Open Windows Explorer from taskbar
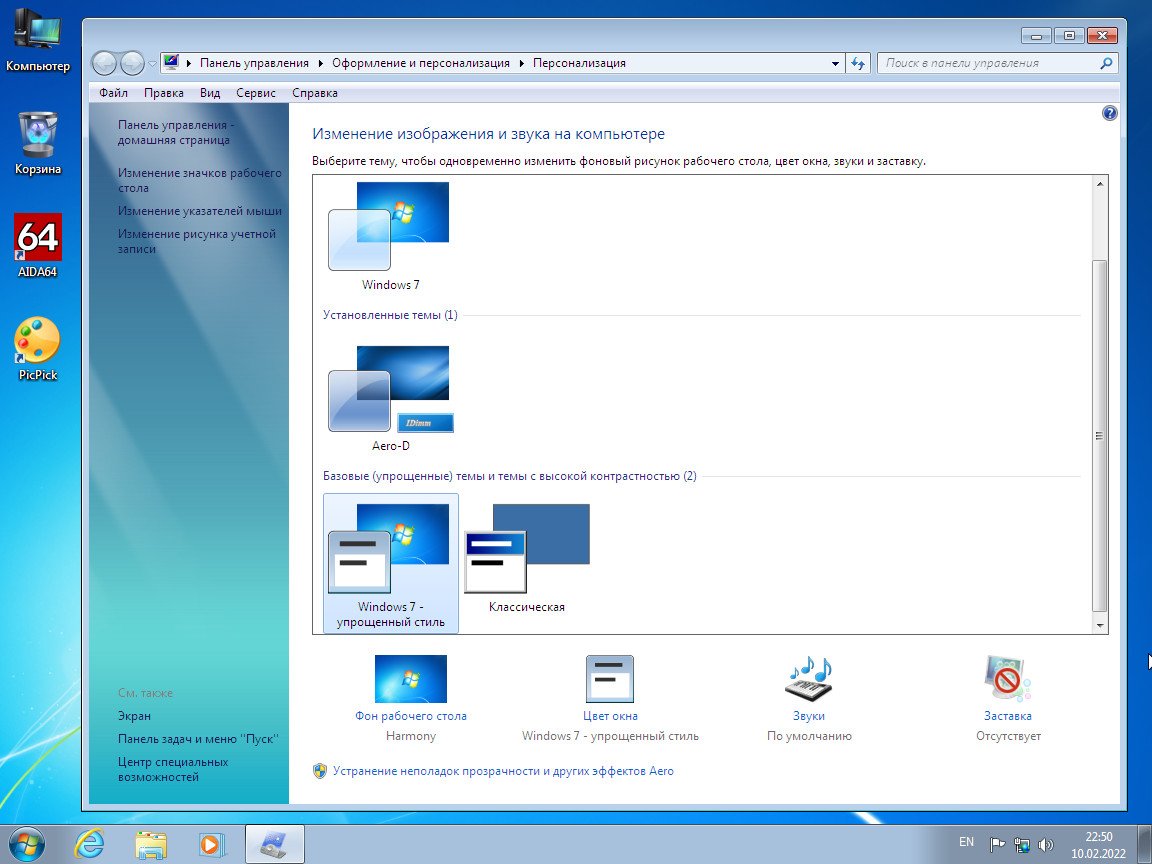 pos(151,844)
